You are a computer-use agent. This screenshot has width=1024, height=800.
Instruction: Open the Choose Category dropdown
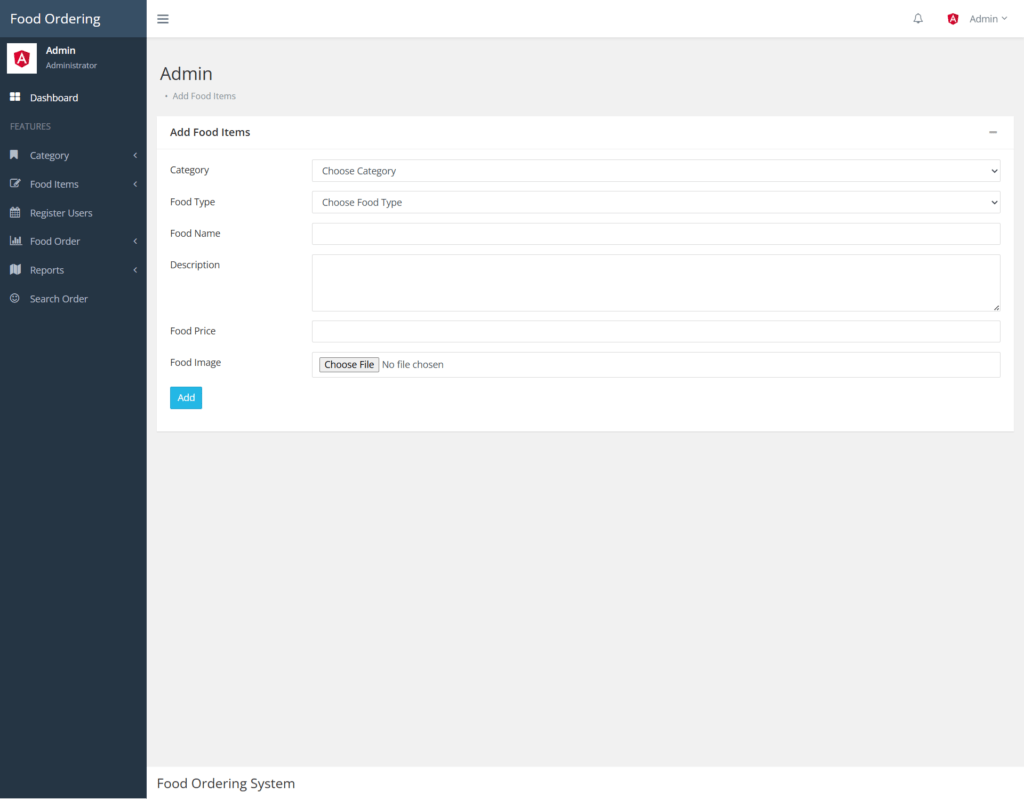pyautogui.click(x=656, y=170)
